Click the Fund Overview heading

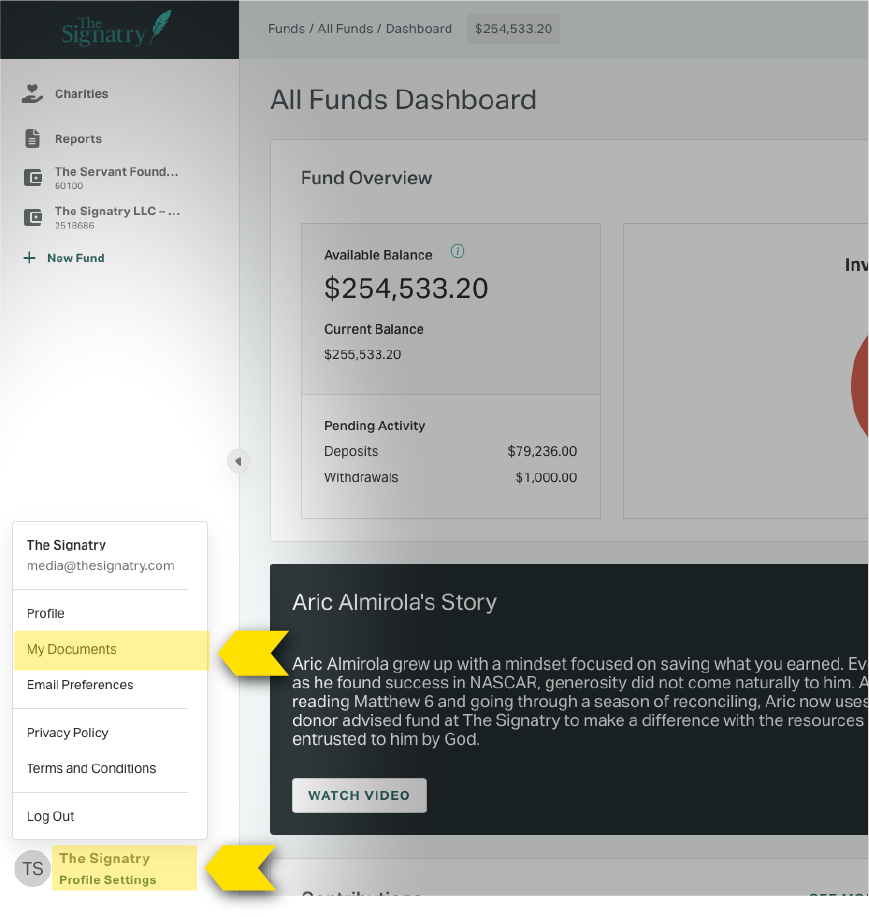coord(367,178)
